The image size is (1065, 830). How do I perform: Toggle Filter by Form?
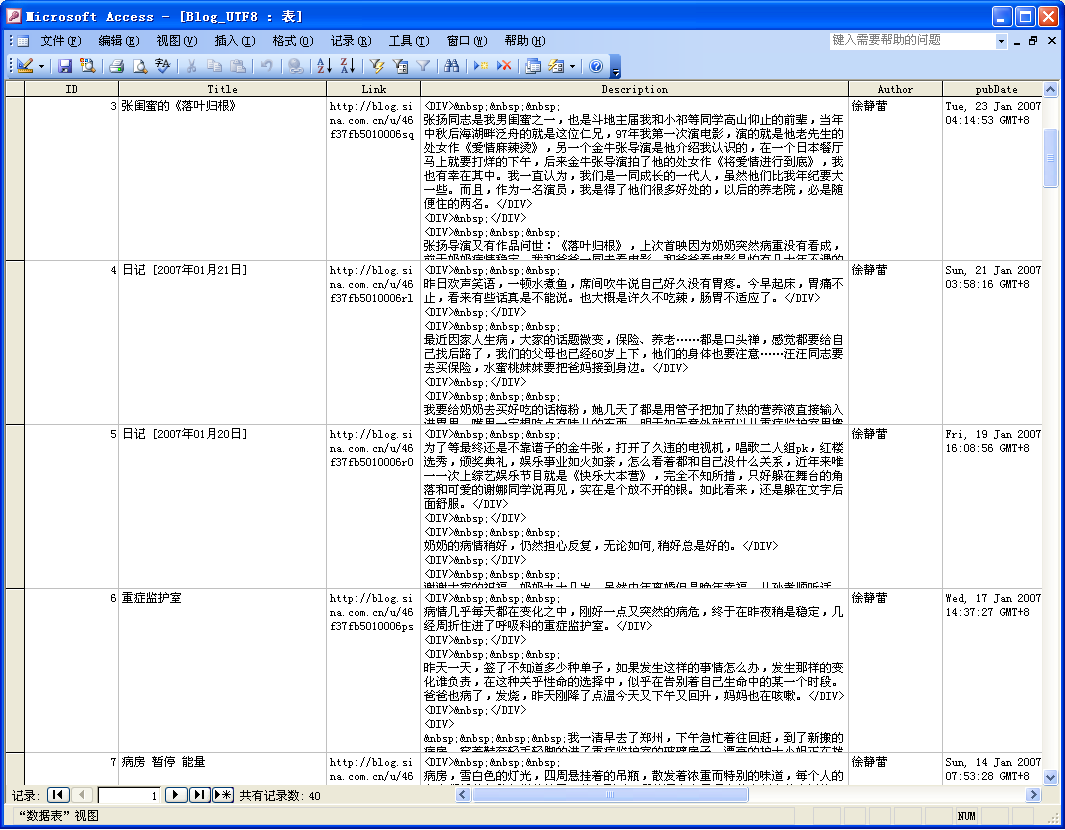tap(400, 66)
